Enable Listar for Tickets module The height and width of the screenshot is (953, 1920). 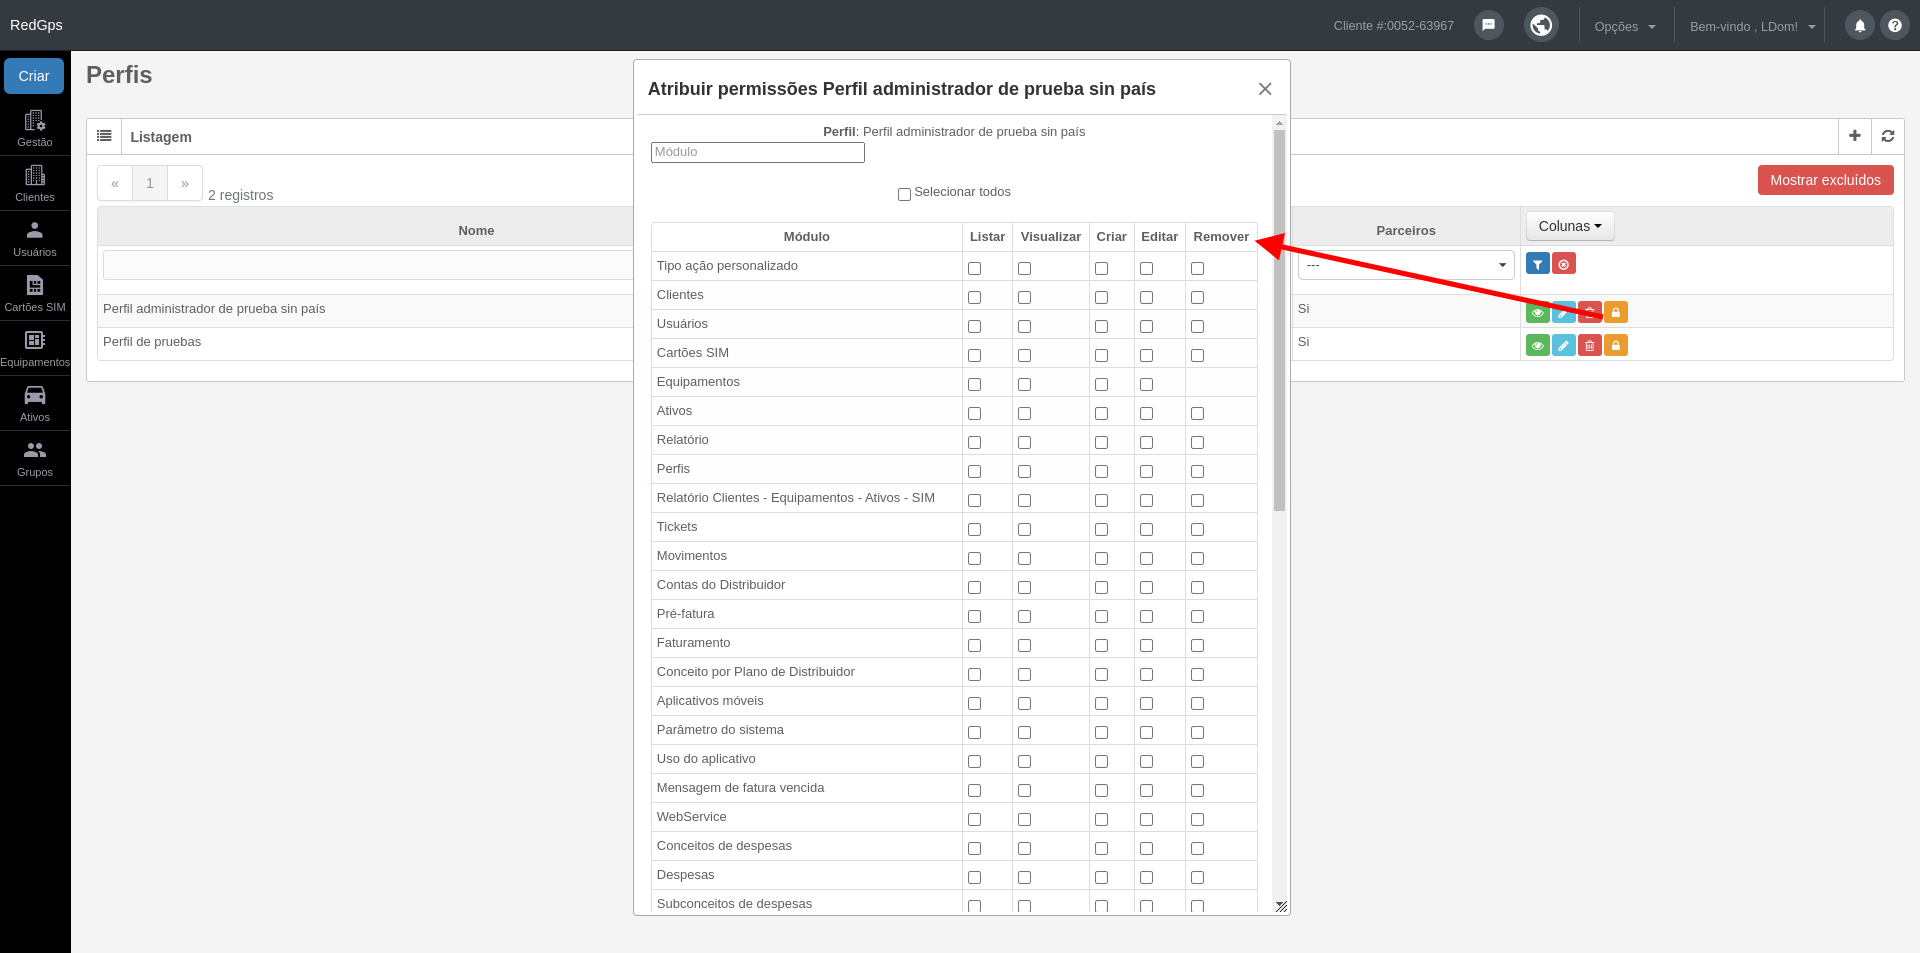click(974, 529)
